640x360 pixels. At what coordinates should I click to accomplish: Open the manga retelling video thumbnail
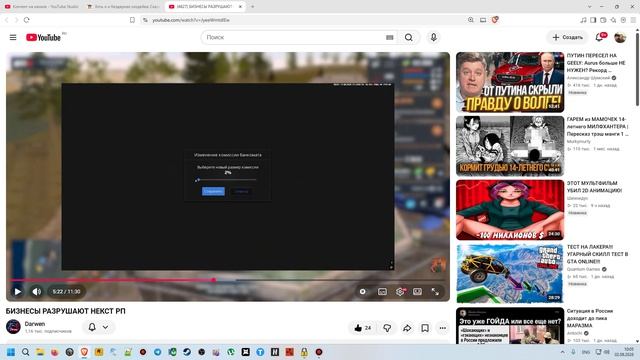(510, 146)
